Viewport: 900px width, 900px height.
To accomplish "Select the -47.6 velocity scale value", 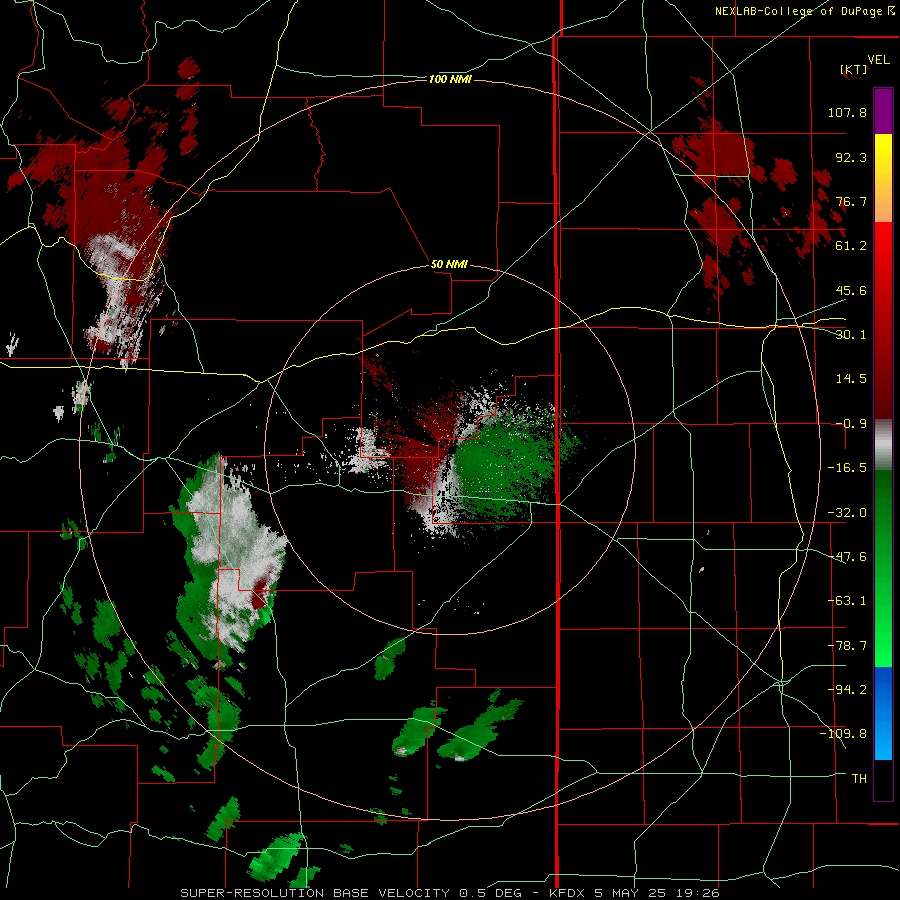I will (x=847, y=557).
